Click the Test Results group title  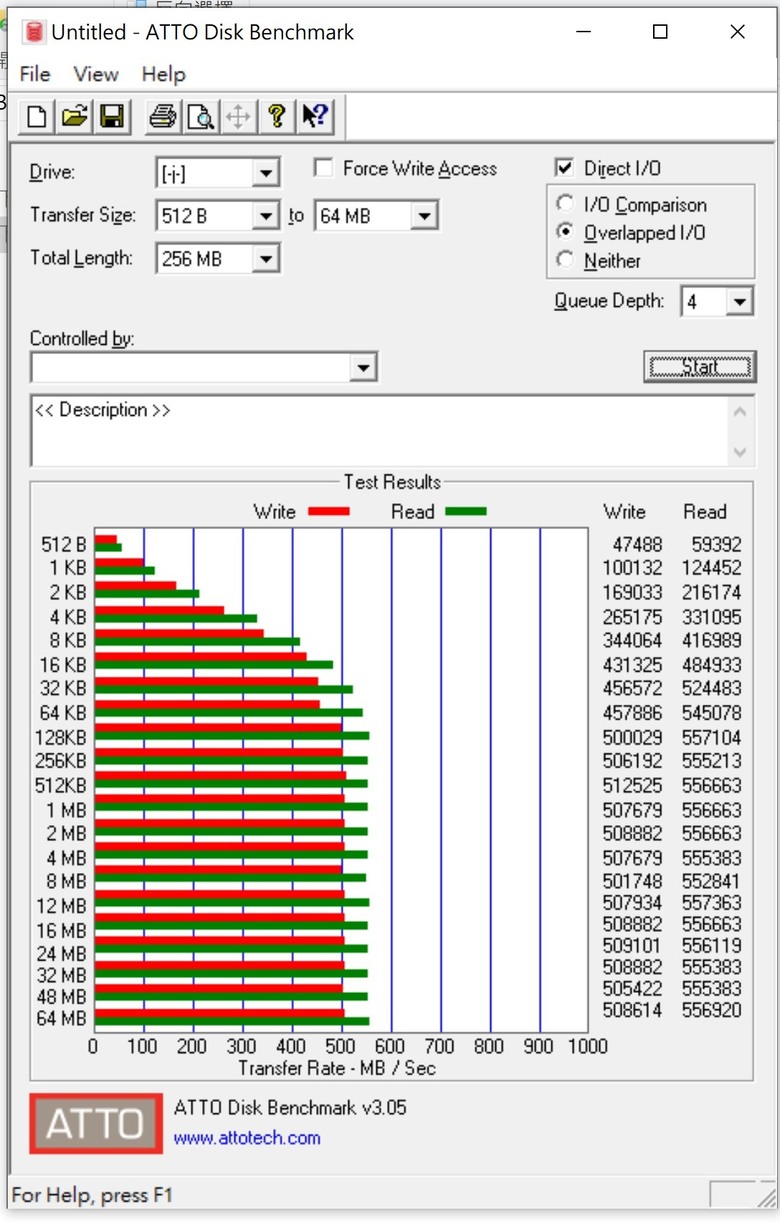pos(392,482)
